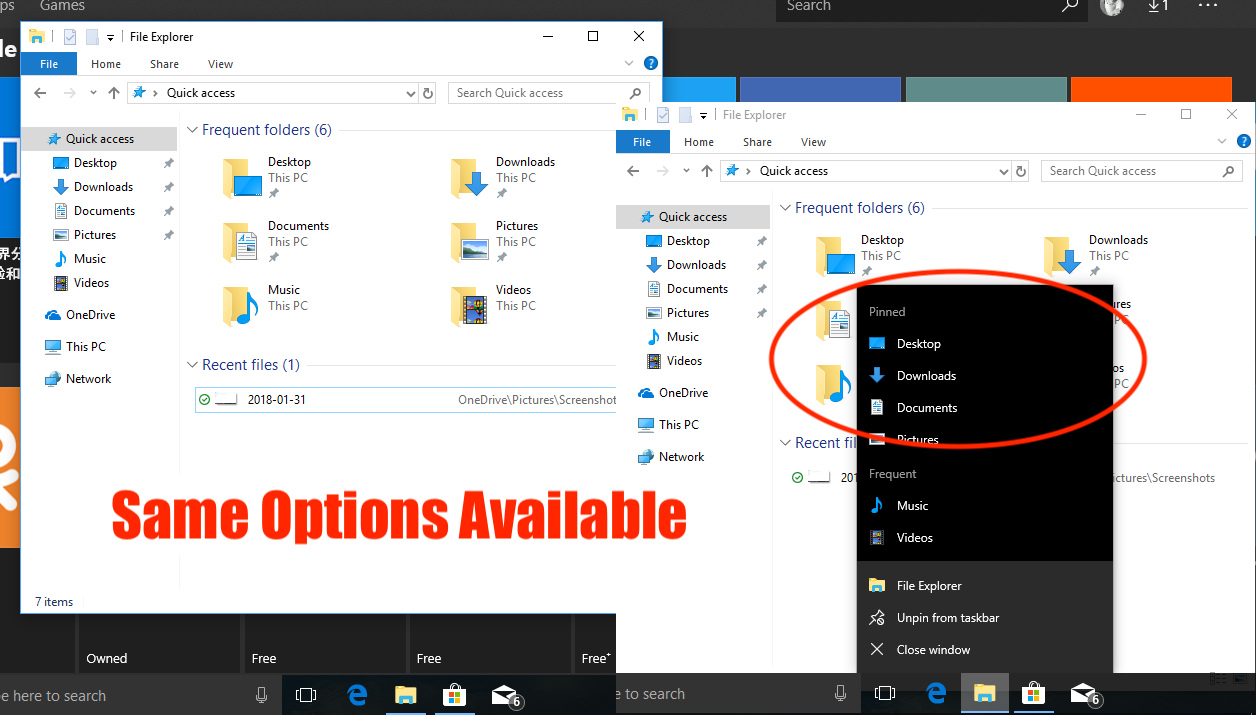Image resolution: width=1256 pixels, height=715 pixels.
Task: Click the pin icon beside Pictures in sidebar
Action: click(168, 234)
